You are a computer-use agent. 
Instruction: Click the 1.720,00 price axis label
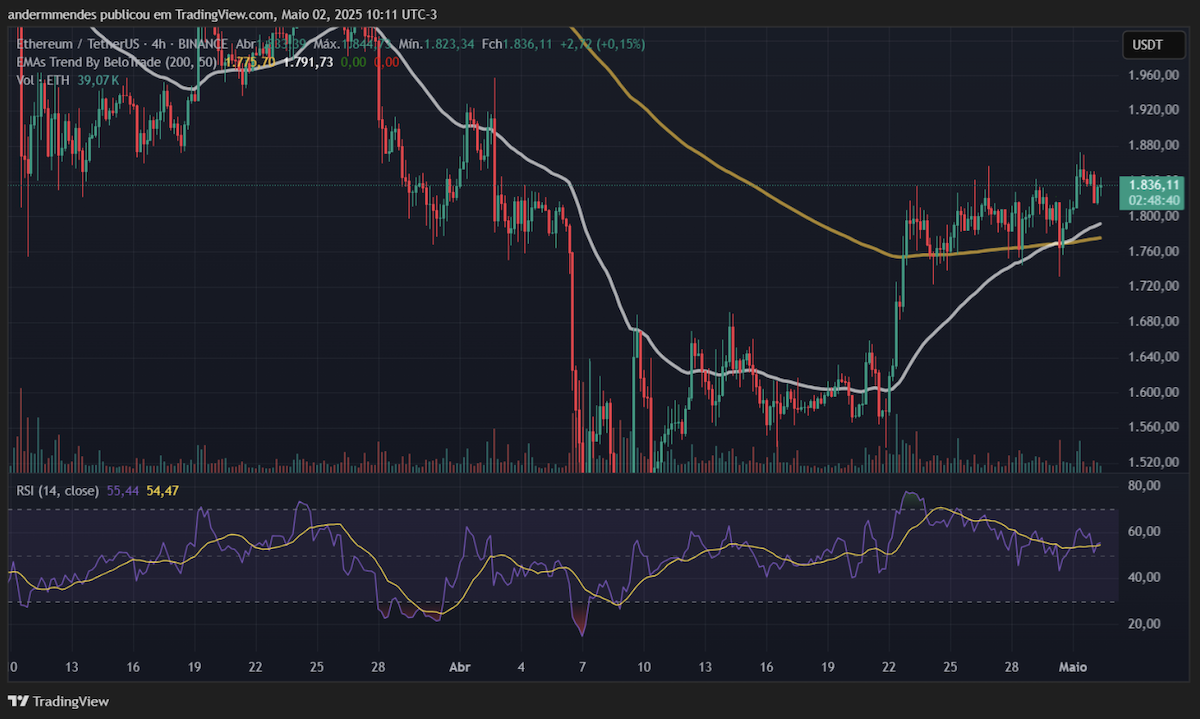(1153, 286)
